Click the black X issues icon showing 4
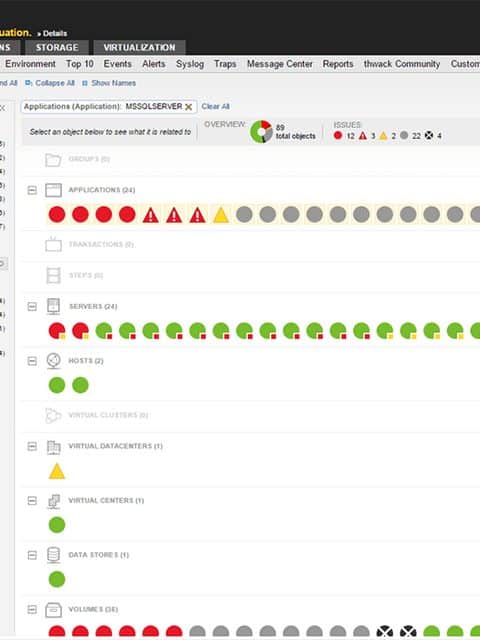Image resolution: width=480 pixels, height=640 pixels. click(x=429, y=136)
